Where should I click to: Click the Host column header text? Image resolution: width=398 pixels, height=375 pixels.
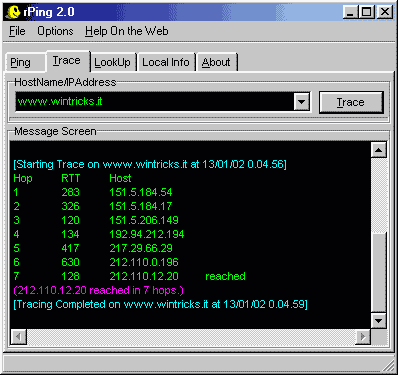pyautogui.click(x=120, y=178)
